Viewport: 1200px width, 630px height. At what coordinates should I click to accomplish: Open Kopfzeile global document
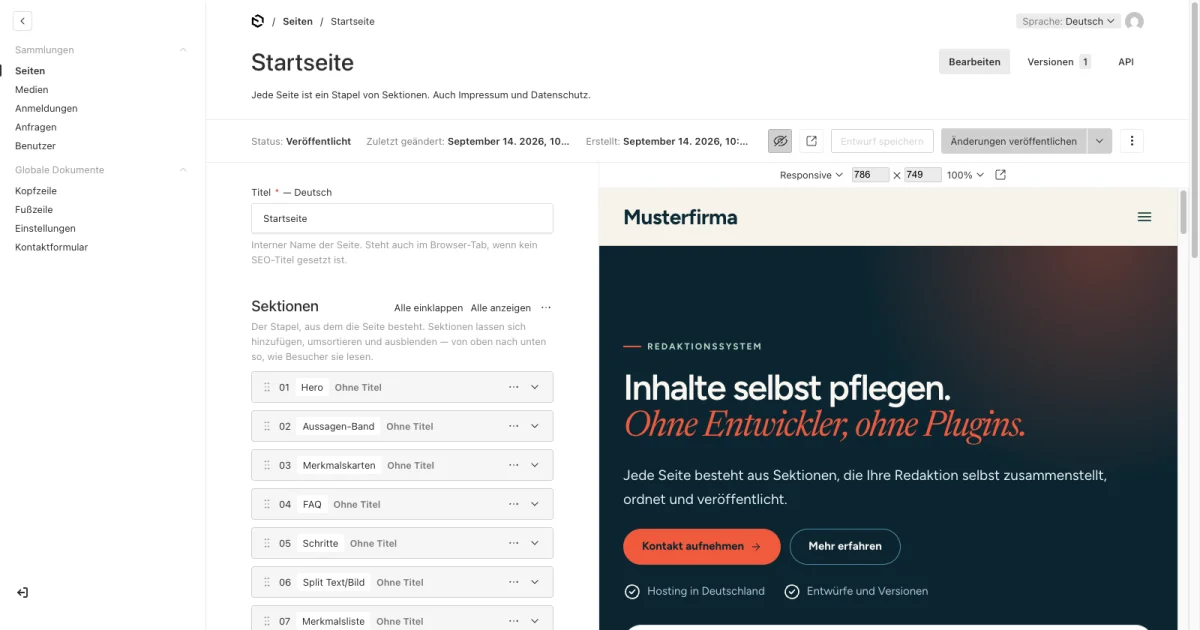(x=36, y=191)
